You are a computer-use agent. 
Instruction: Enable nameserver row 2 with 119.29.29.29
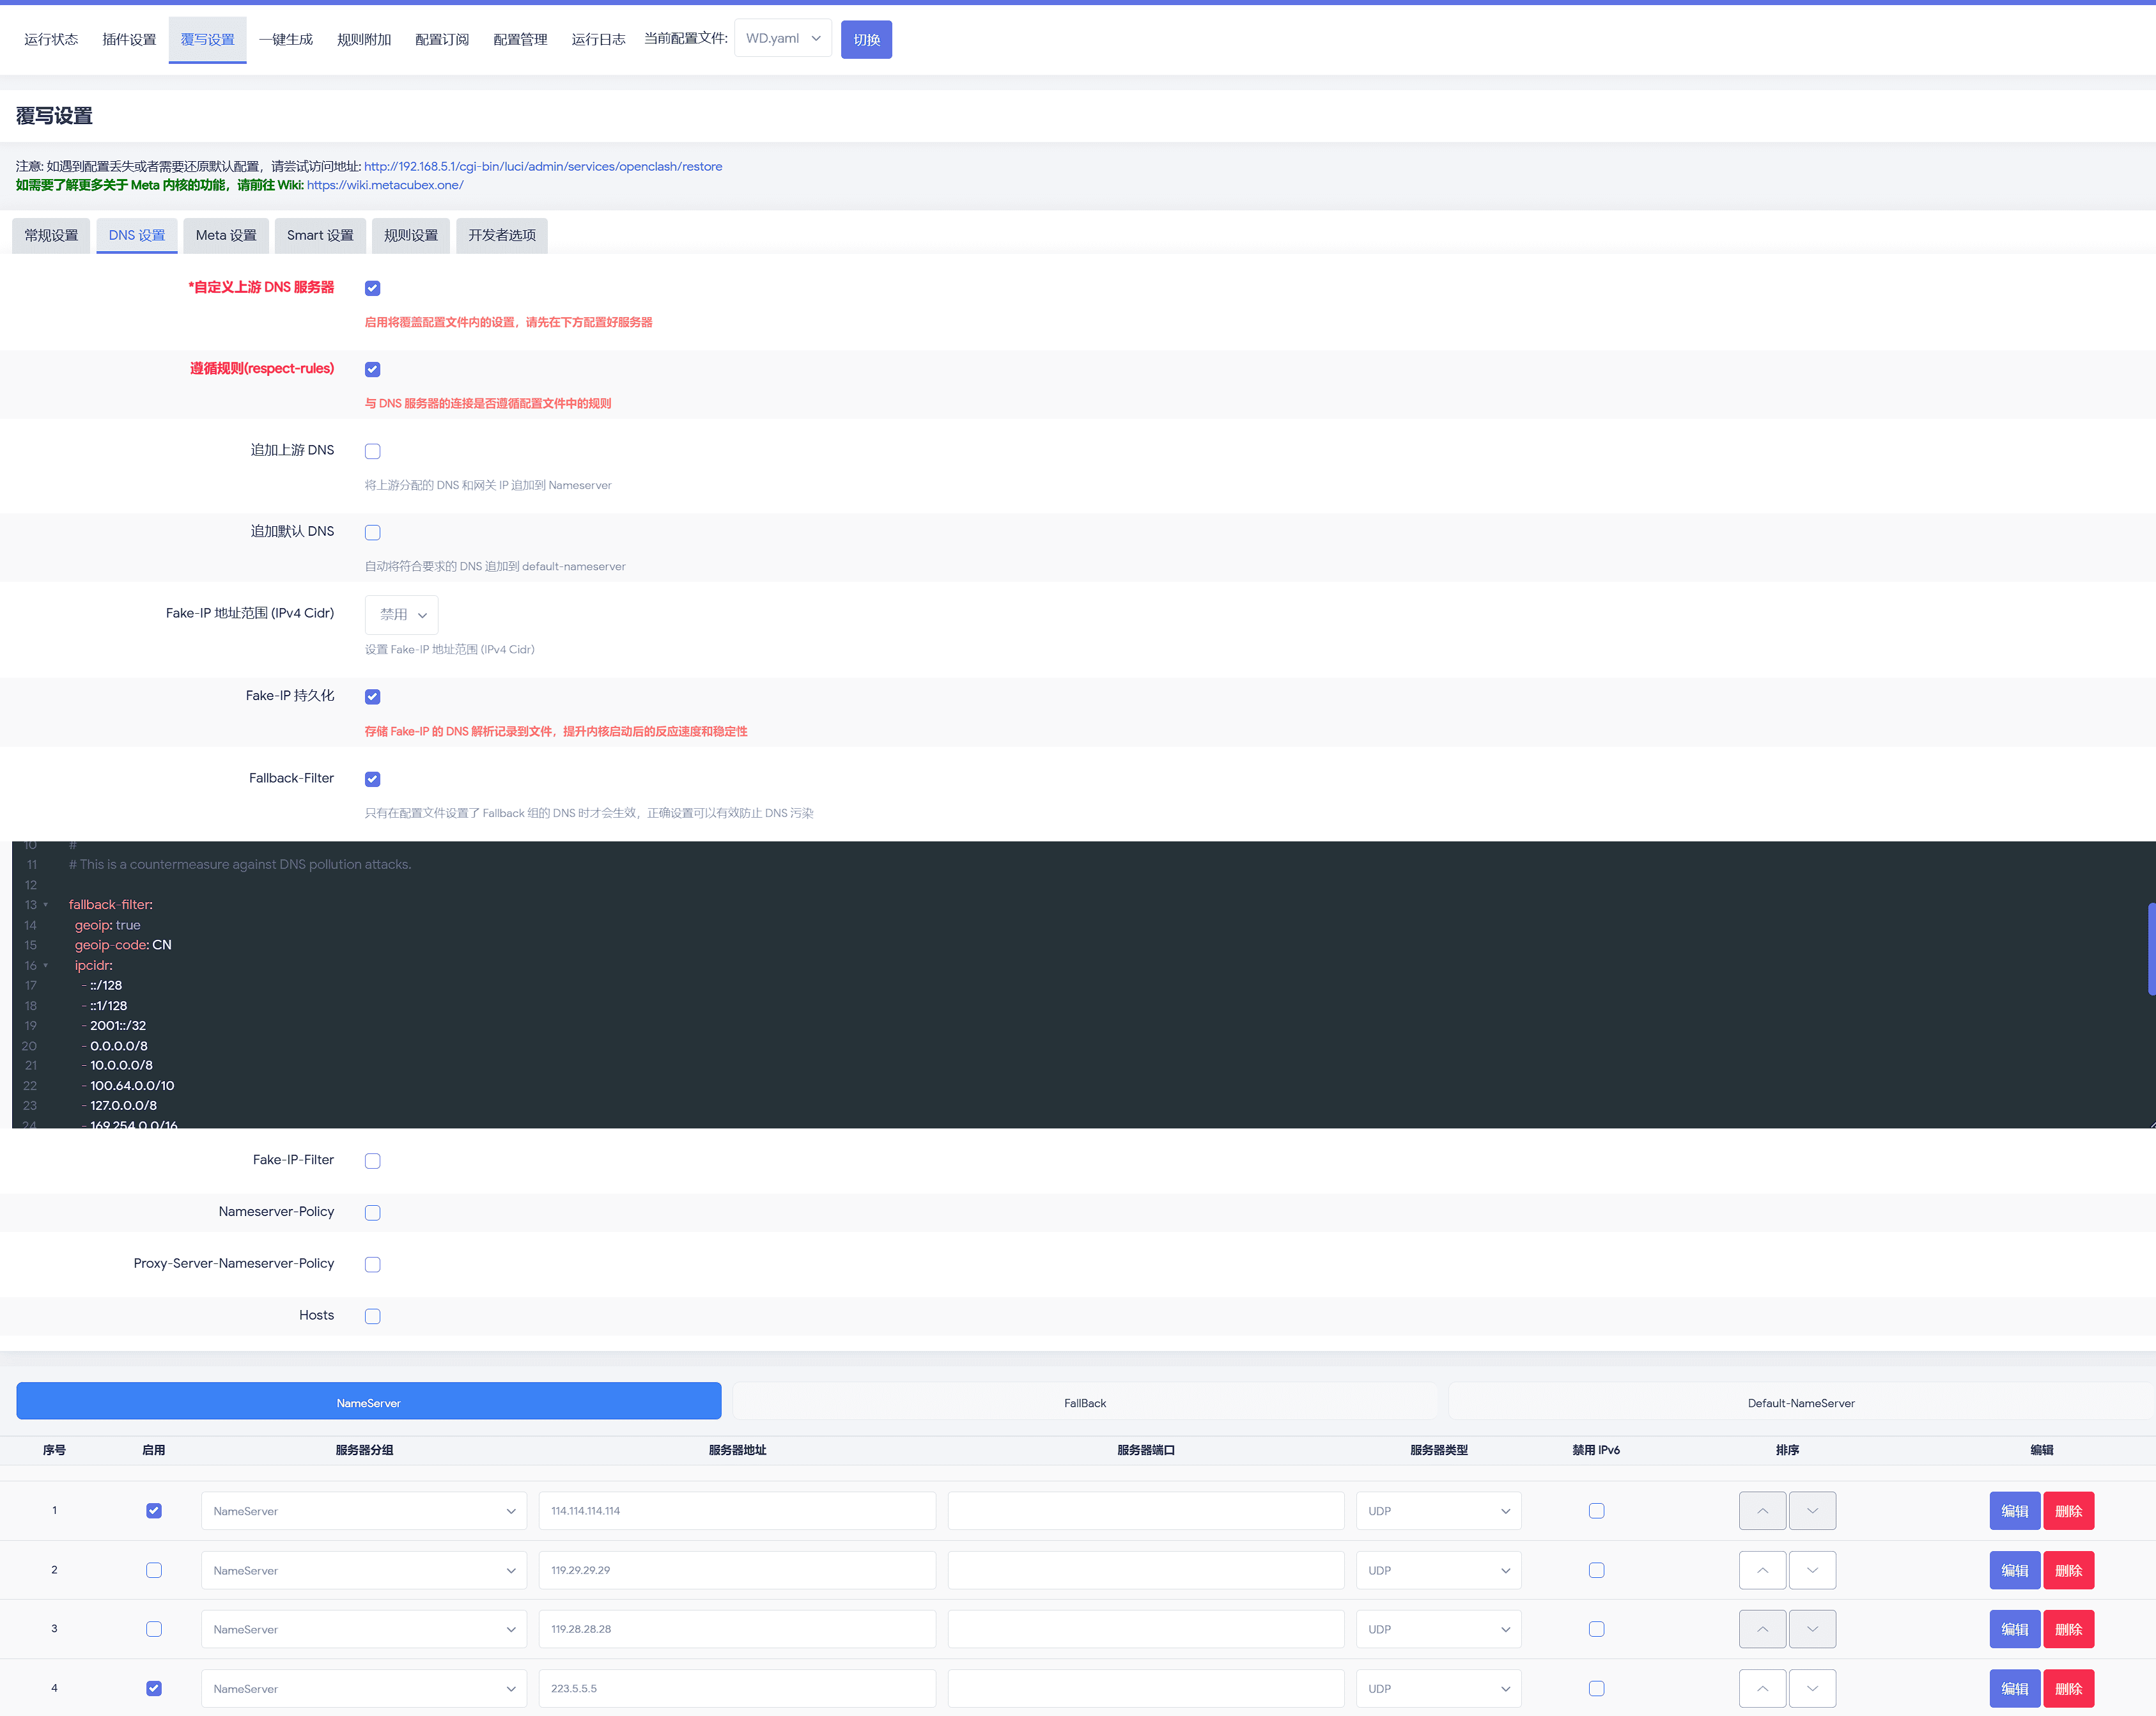tap(154, 1570)
